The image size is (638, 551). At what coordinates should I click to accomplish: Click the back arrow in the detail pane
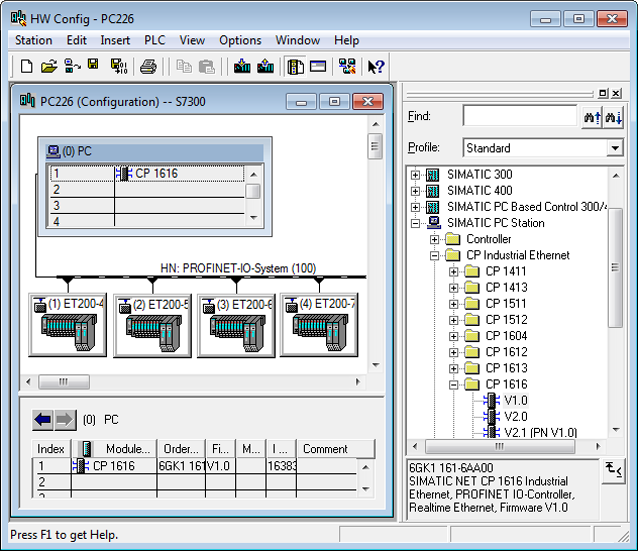click(42, 419)
